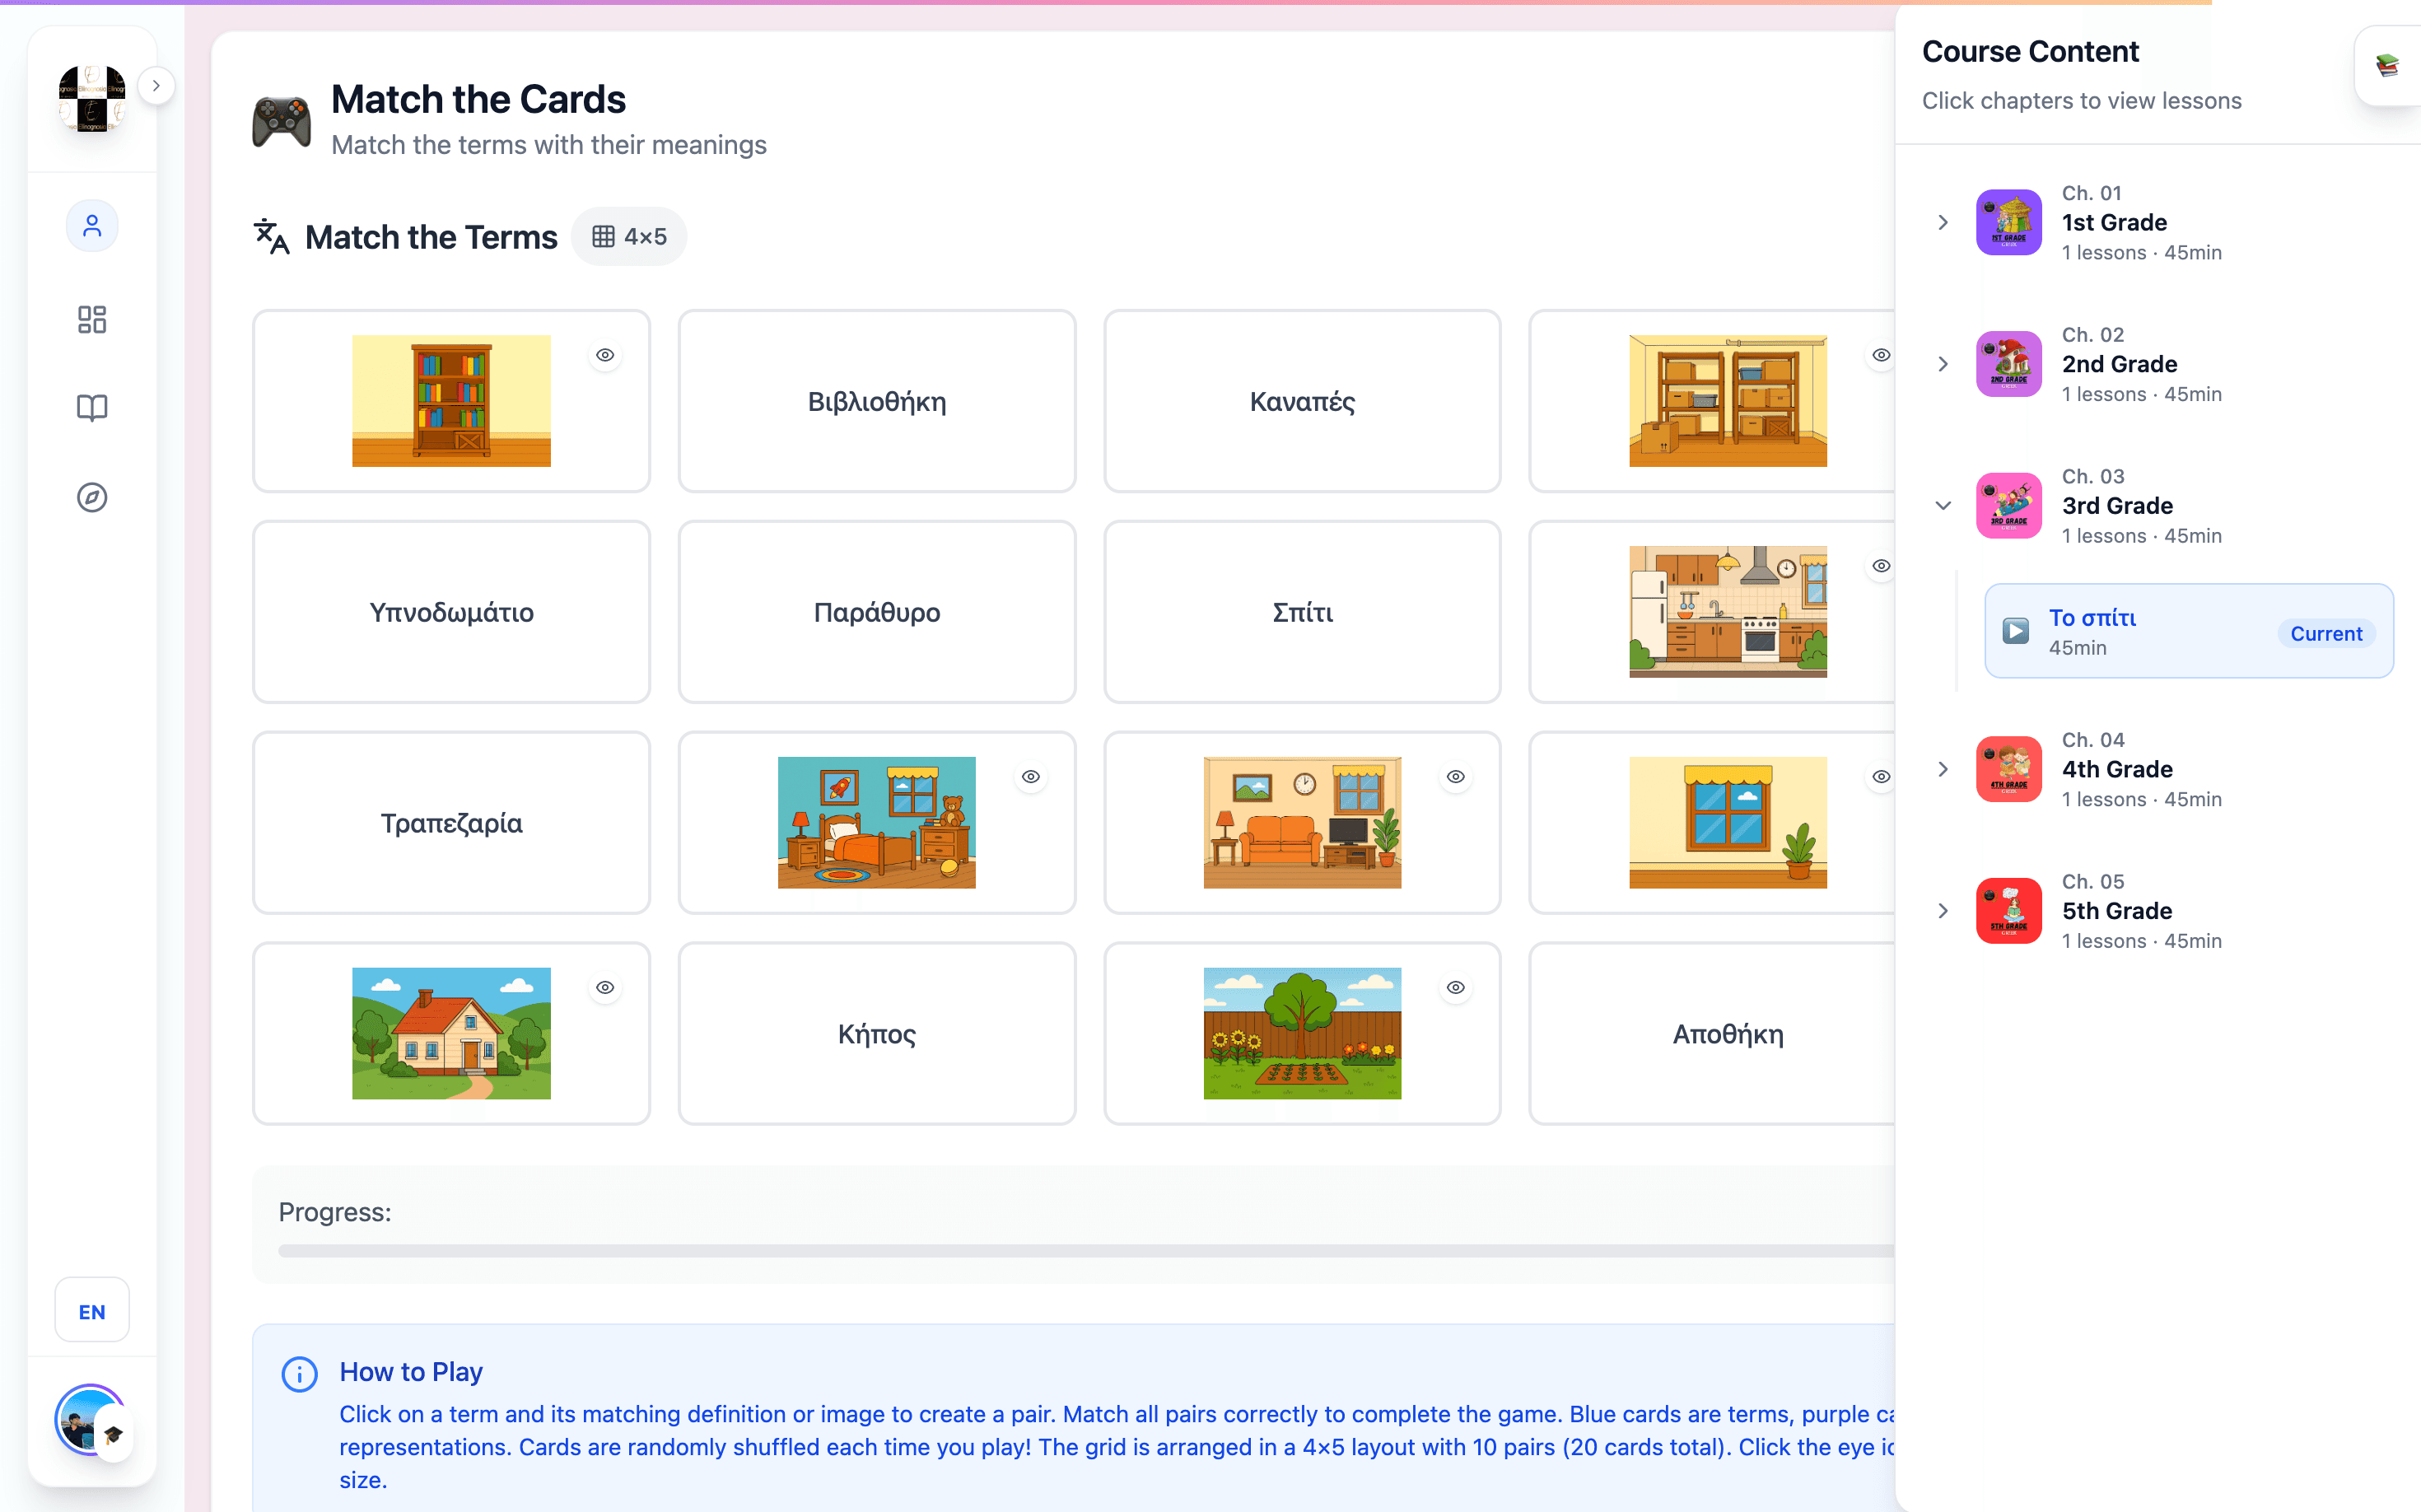Toggle eye icon on kitchen card
This screenshot has width=2421, height=1512.
(1881, 566)
